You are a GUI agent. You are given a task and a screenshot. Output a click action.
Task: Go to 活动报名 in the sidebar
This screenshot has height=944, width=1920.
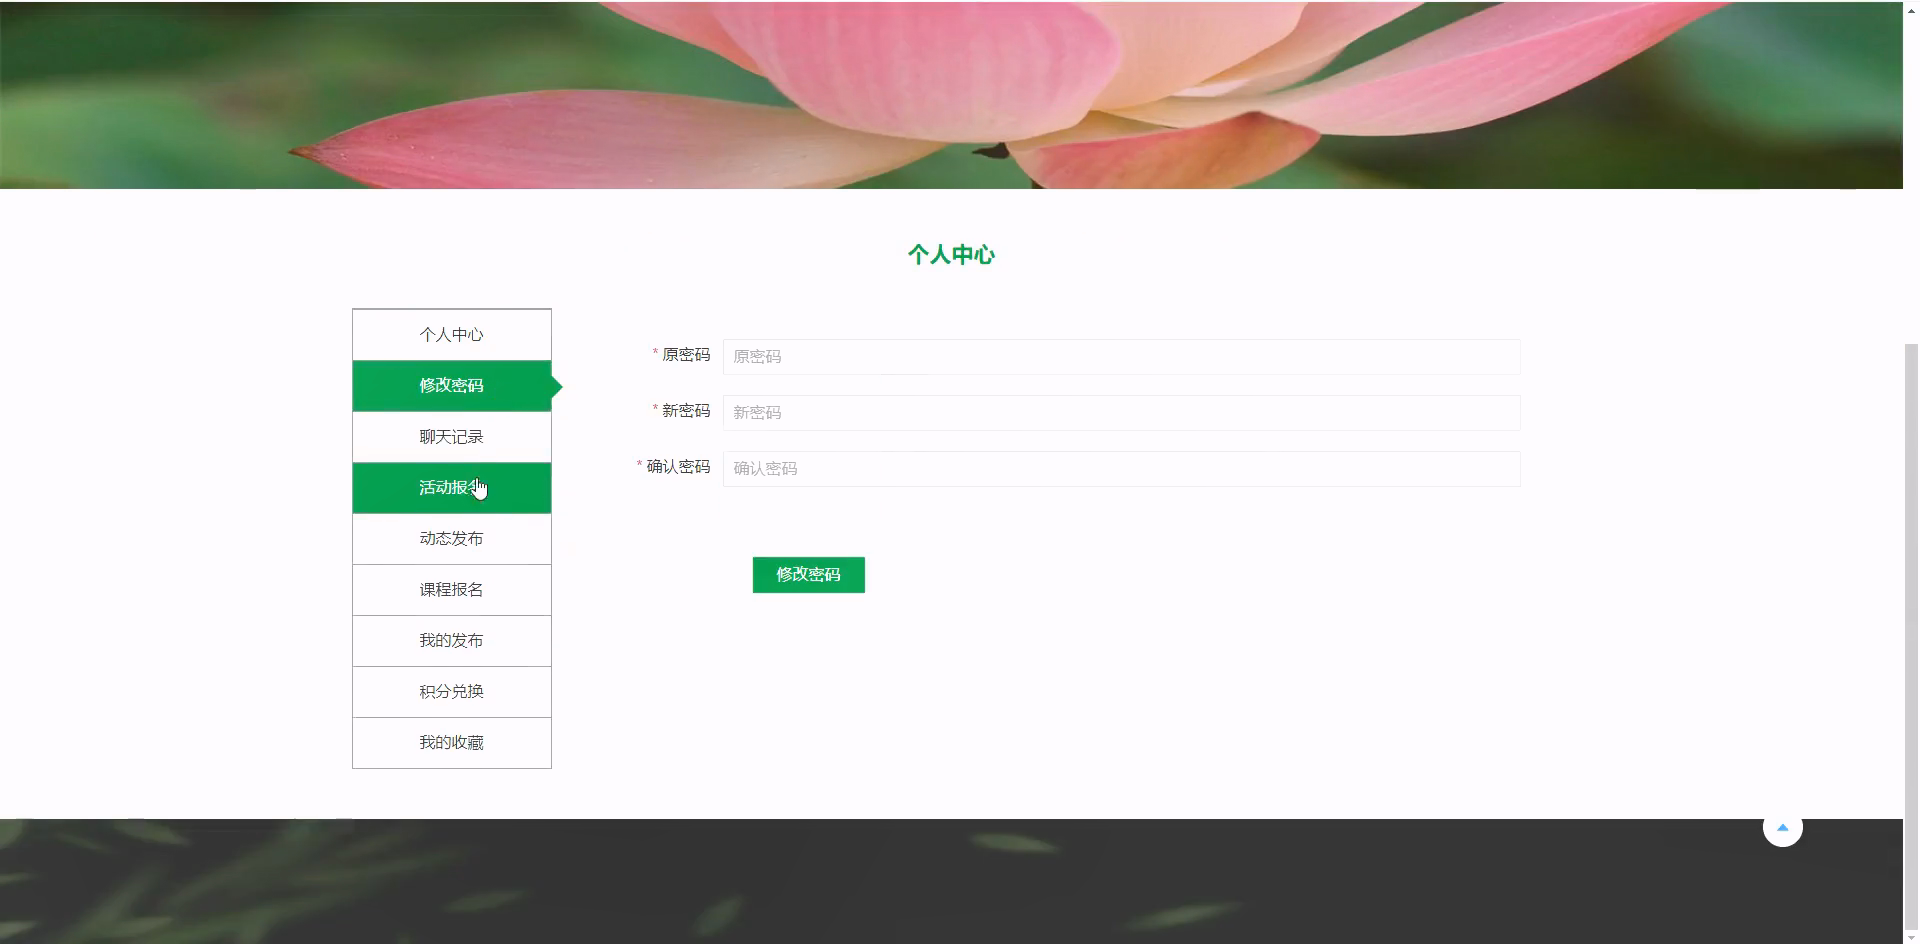(x=451, y=488)
